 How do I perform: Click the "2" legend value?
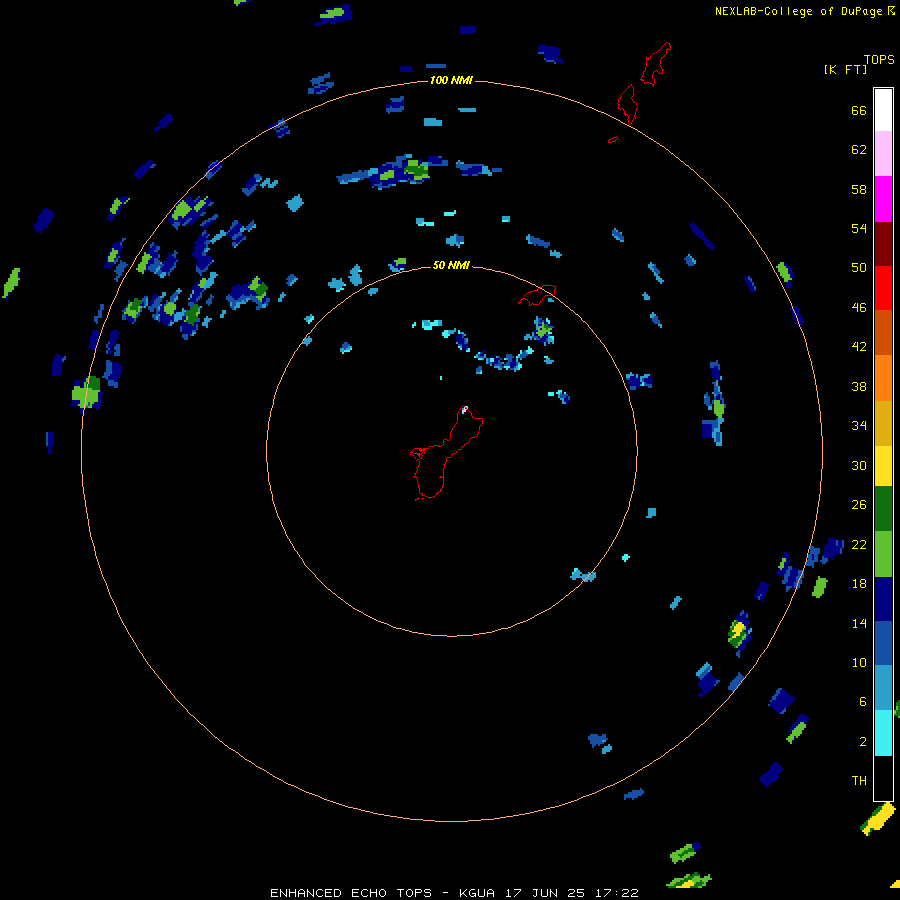point(863,742)
